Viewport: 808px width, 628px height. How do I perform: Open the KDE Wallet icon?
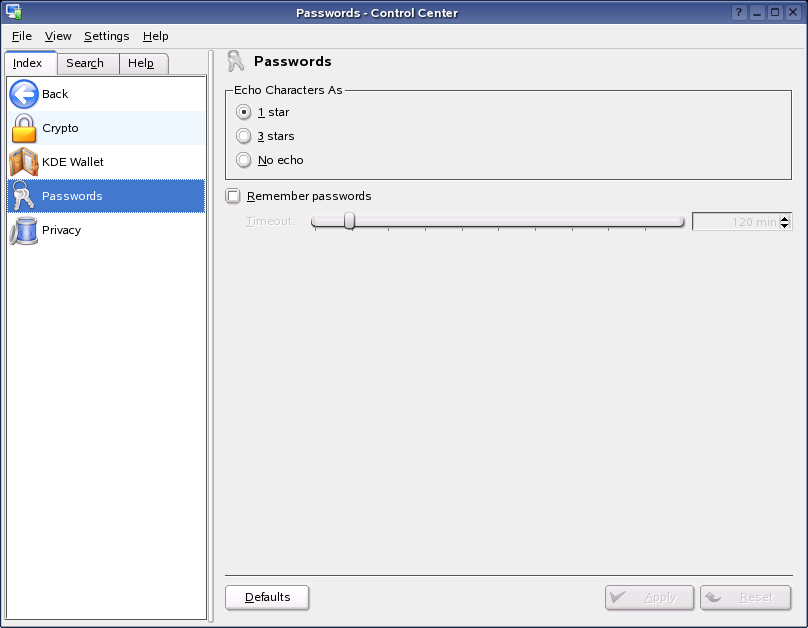click(x=24, y=162)
